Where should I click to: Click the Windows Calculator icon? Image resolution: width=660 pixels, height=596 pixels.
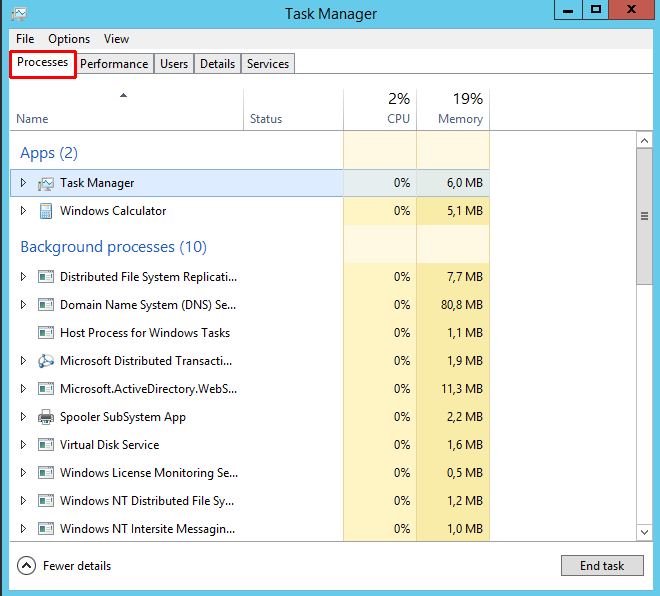pos(46,211)
